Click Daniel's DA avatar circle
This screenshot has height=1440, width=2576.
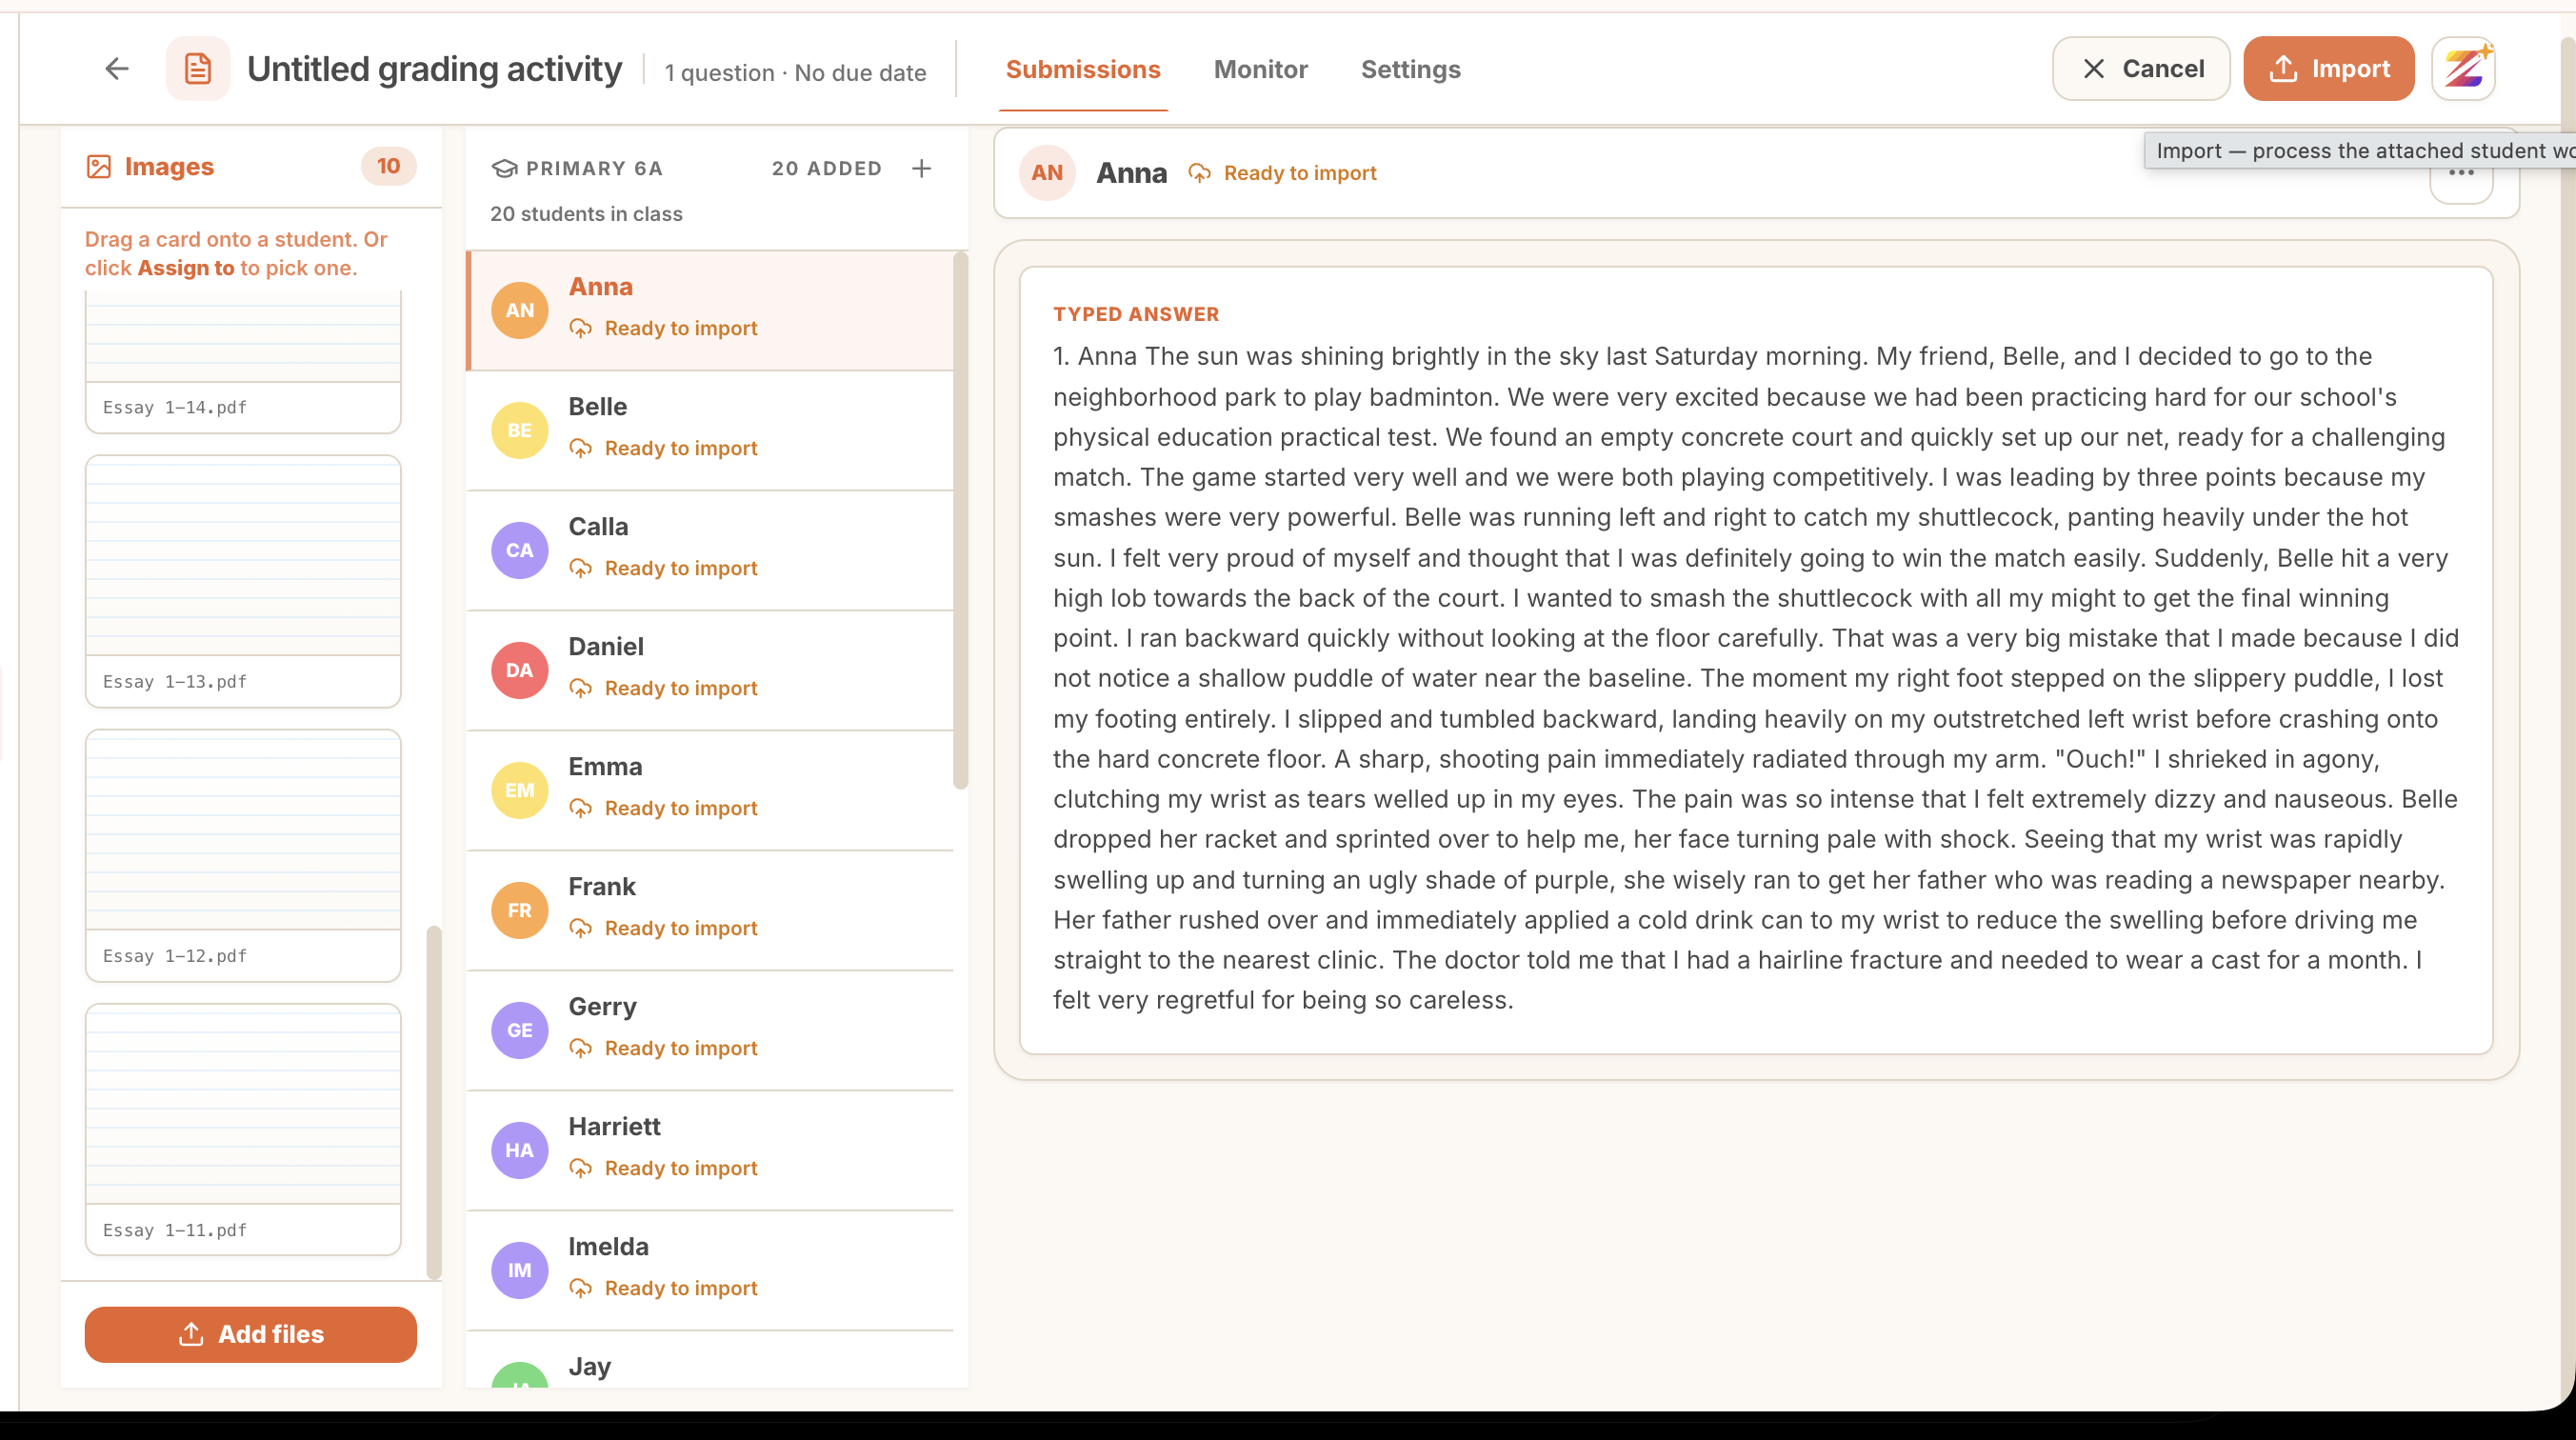[x=519, y=670]
